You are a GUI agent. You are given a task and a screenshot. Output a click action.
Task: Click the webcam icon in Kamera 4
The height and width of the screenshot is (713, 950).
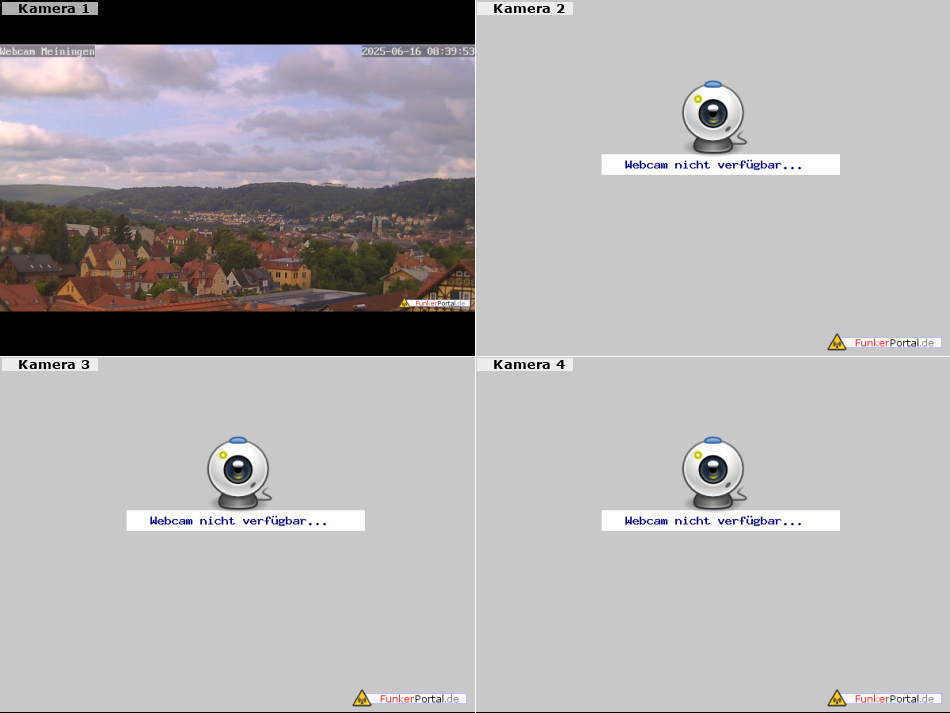714,473
